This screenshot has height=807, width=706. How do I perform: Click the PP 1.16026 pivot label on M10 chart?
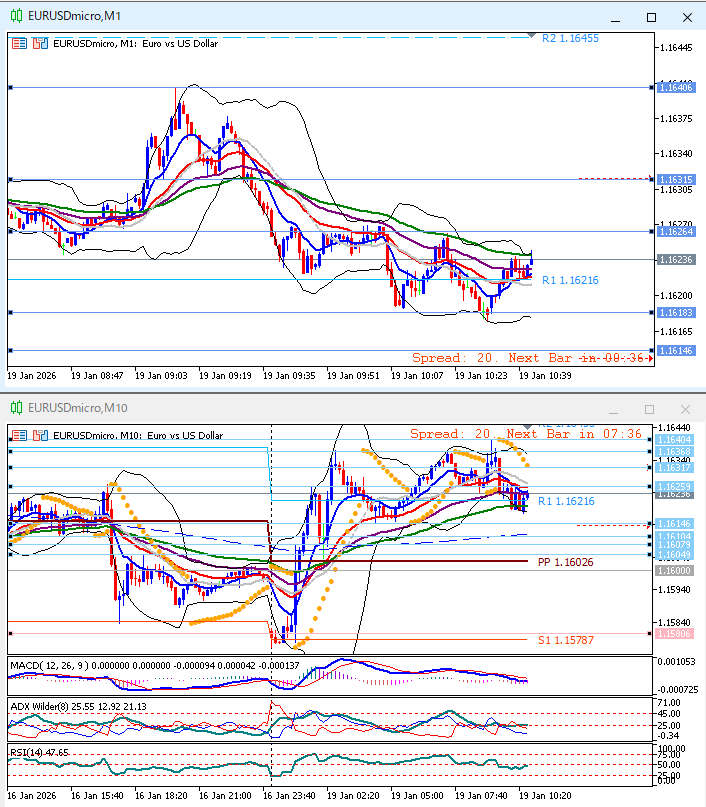pyautogui.click(x=565, y=563)
